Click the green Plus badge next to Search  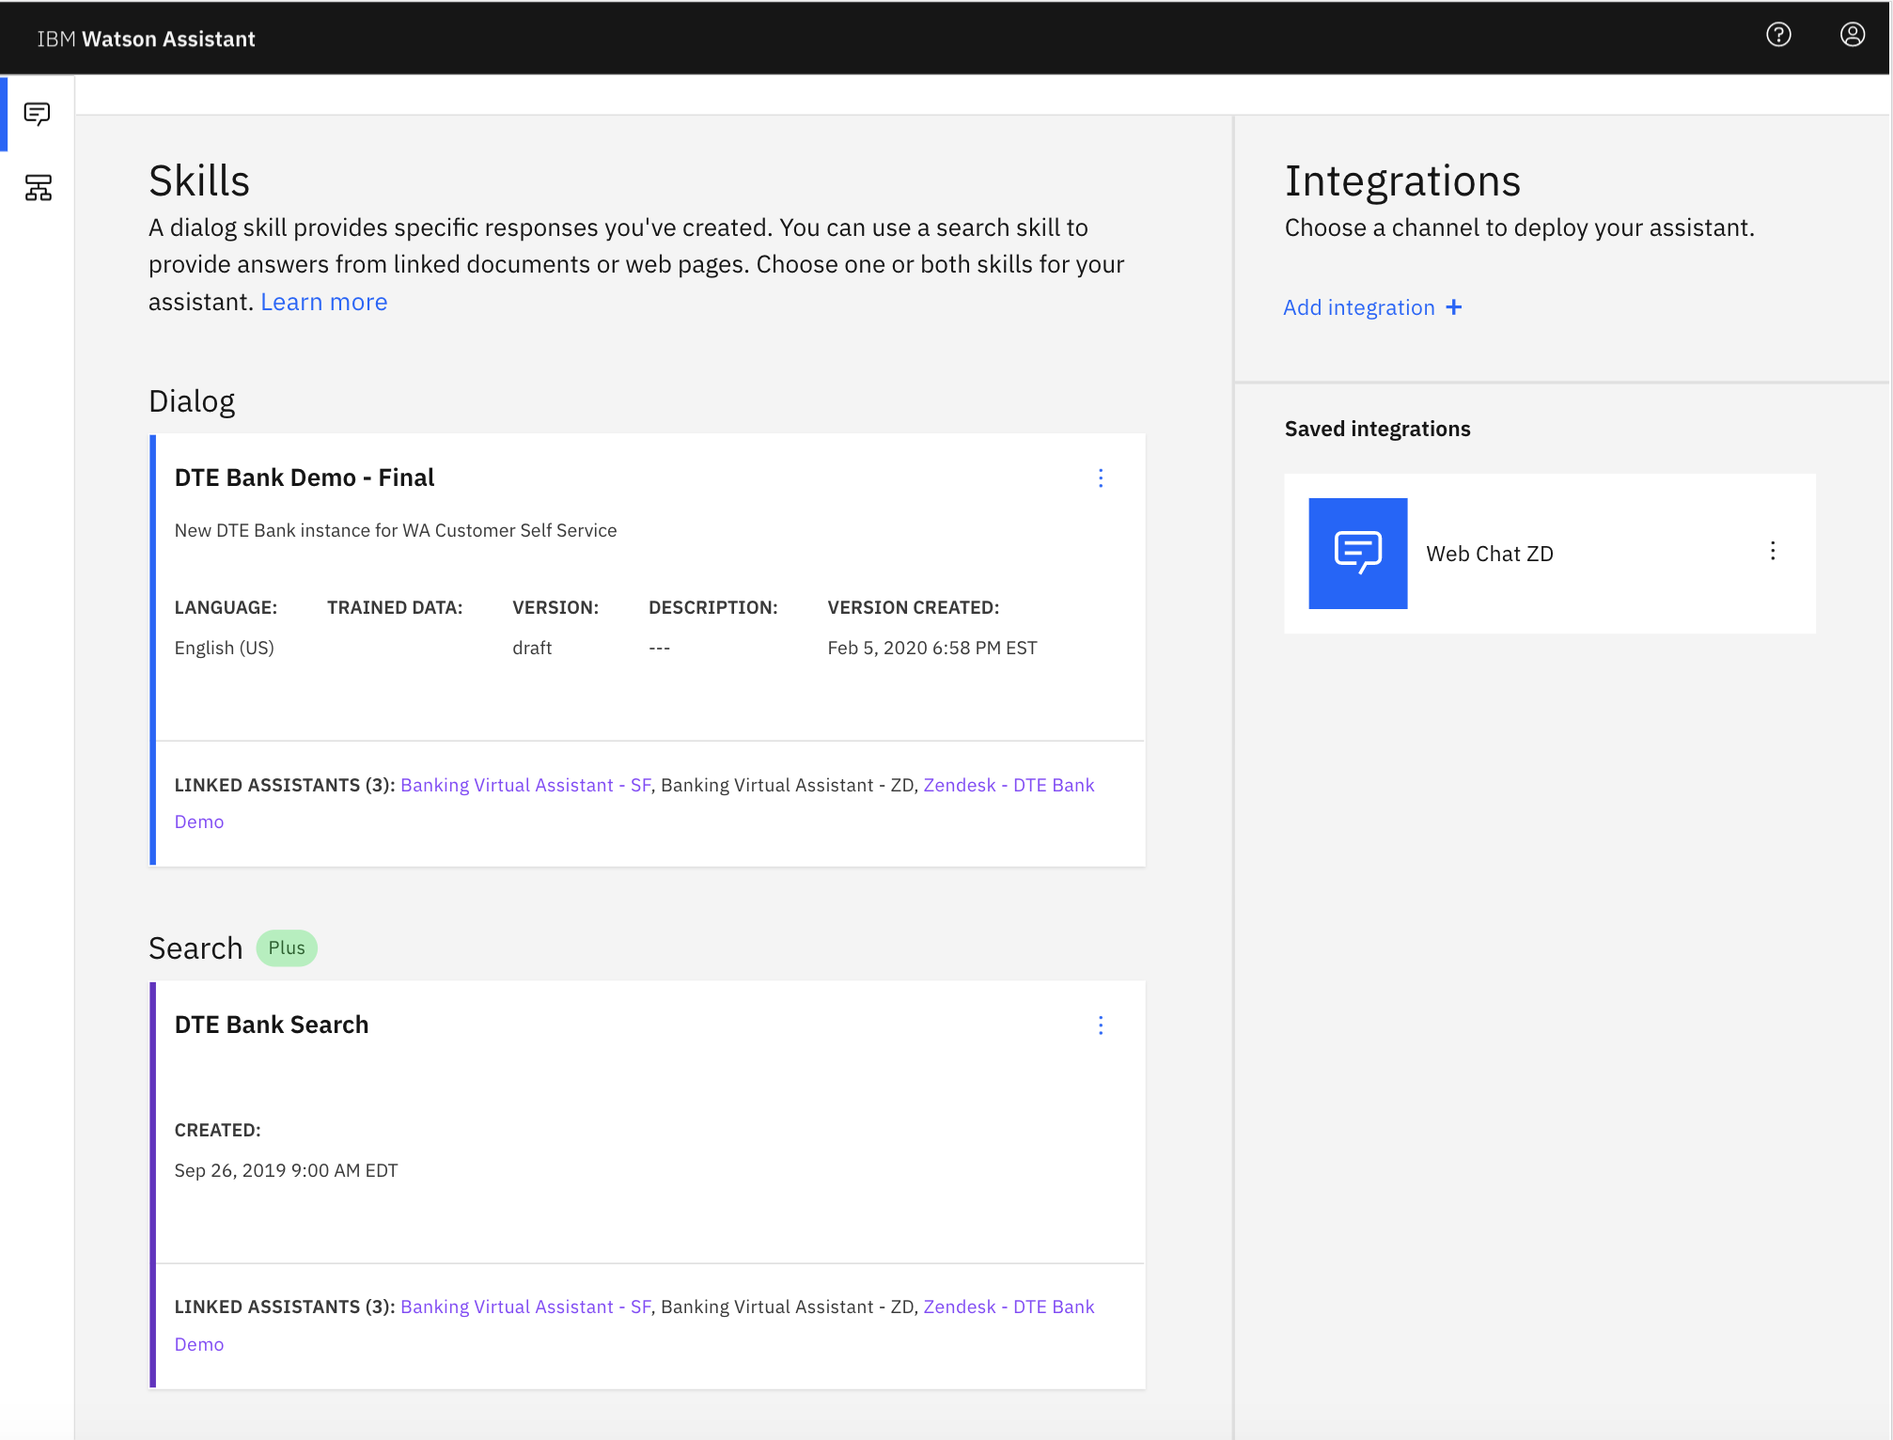286,948
